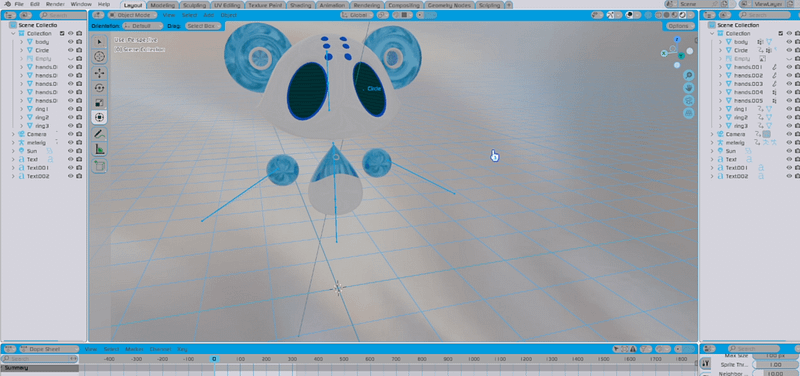Click the Z axis on navigation gizmo
The height and width of the screenshot is (376, 800).
pyautogui.click(x=677, y=39)
